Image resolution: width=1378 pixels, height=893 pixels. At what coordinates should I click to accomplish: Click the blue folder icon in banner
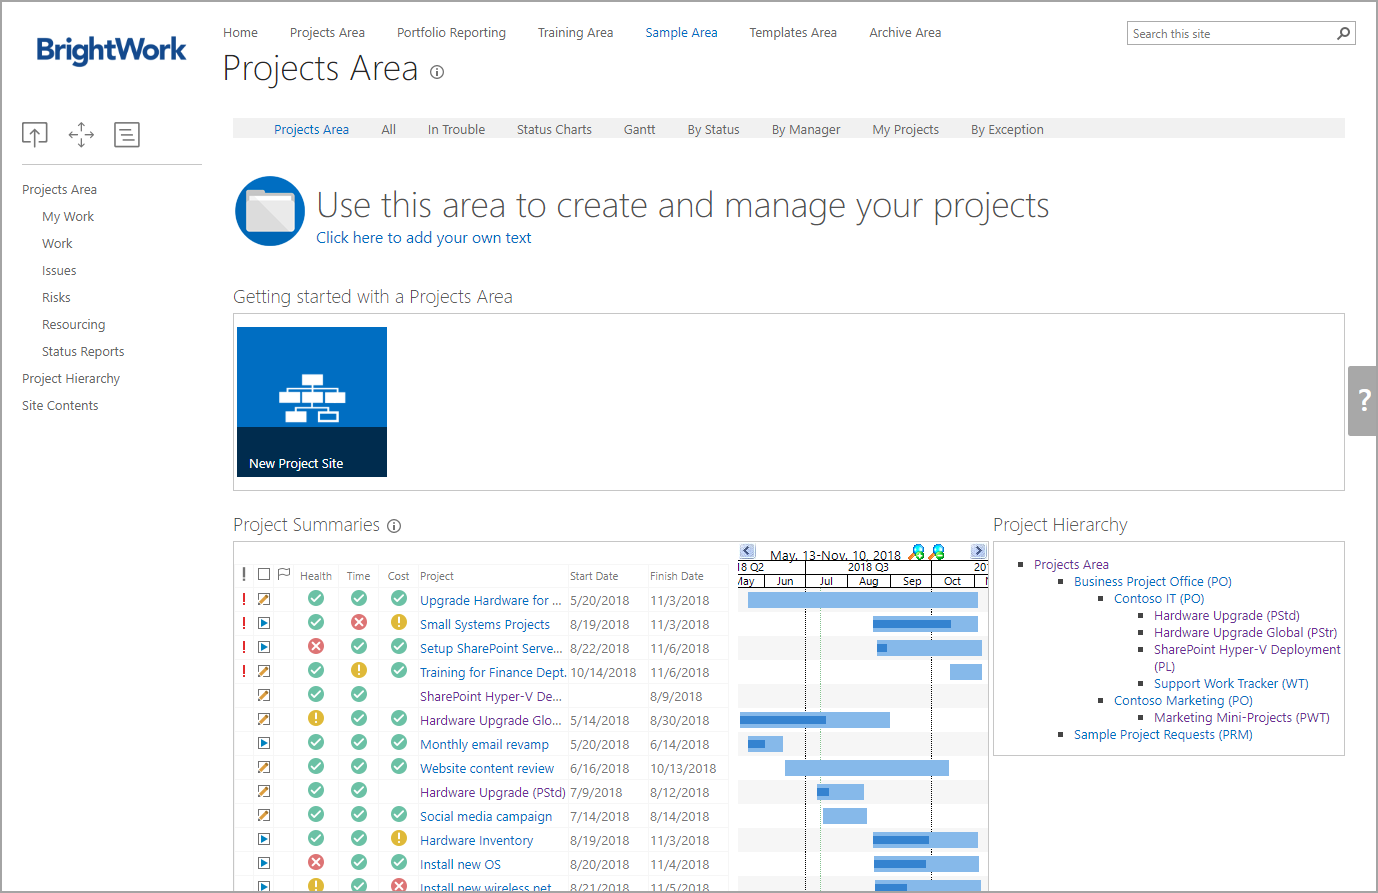[270, 211]
